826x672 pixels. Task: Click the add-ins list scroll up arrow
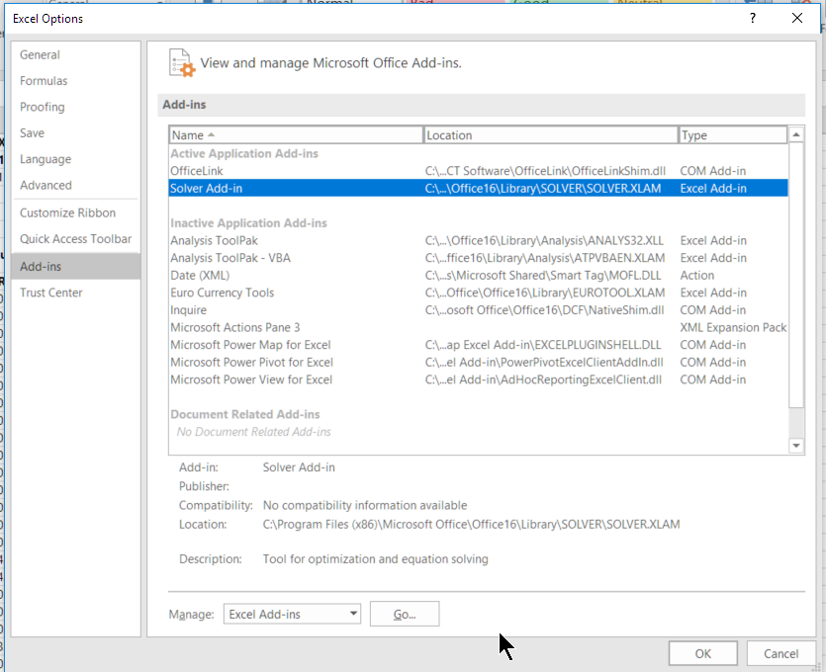(796, 135)
